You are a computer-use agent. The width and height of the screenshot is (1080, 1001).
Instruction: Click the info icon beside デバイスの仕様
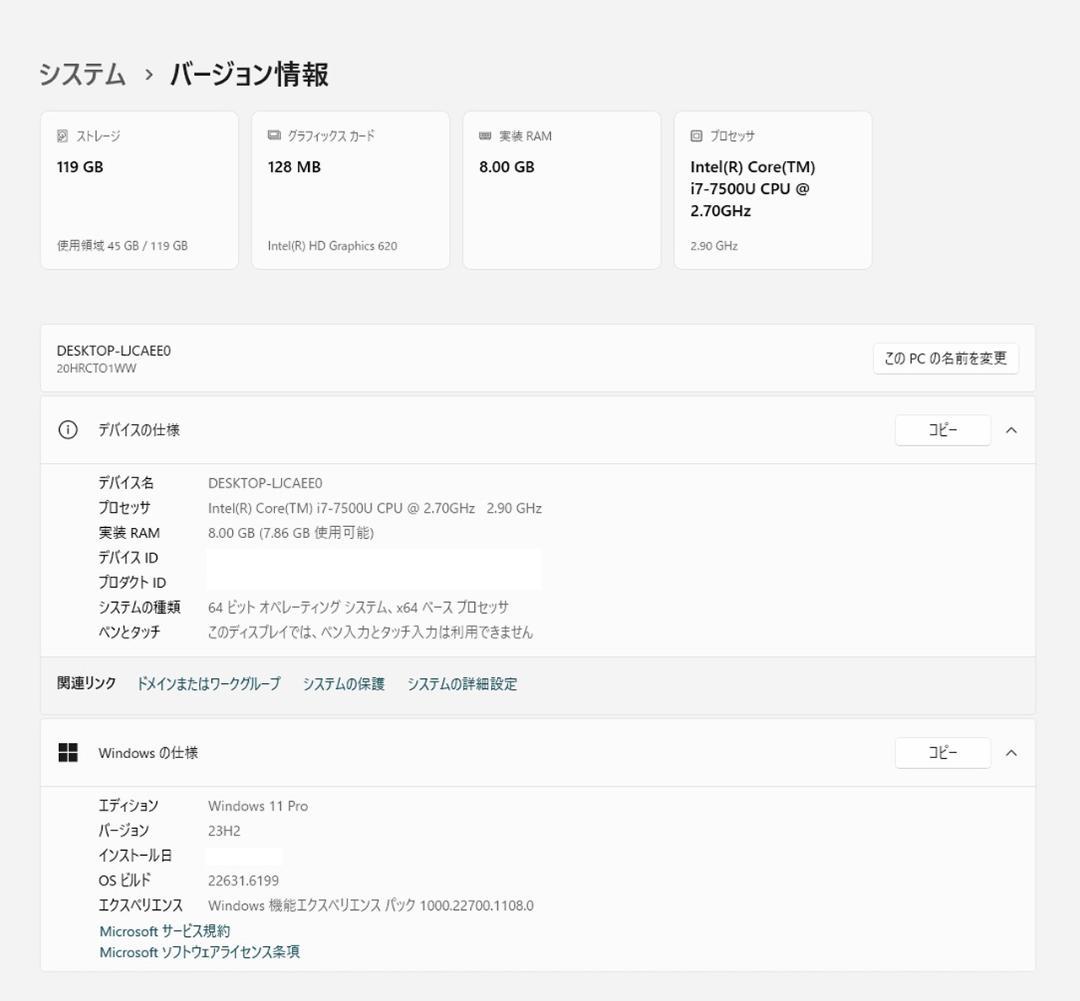tap(68, 430)
